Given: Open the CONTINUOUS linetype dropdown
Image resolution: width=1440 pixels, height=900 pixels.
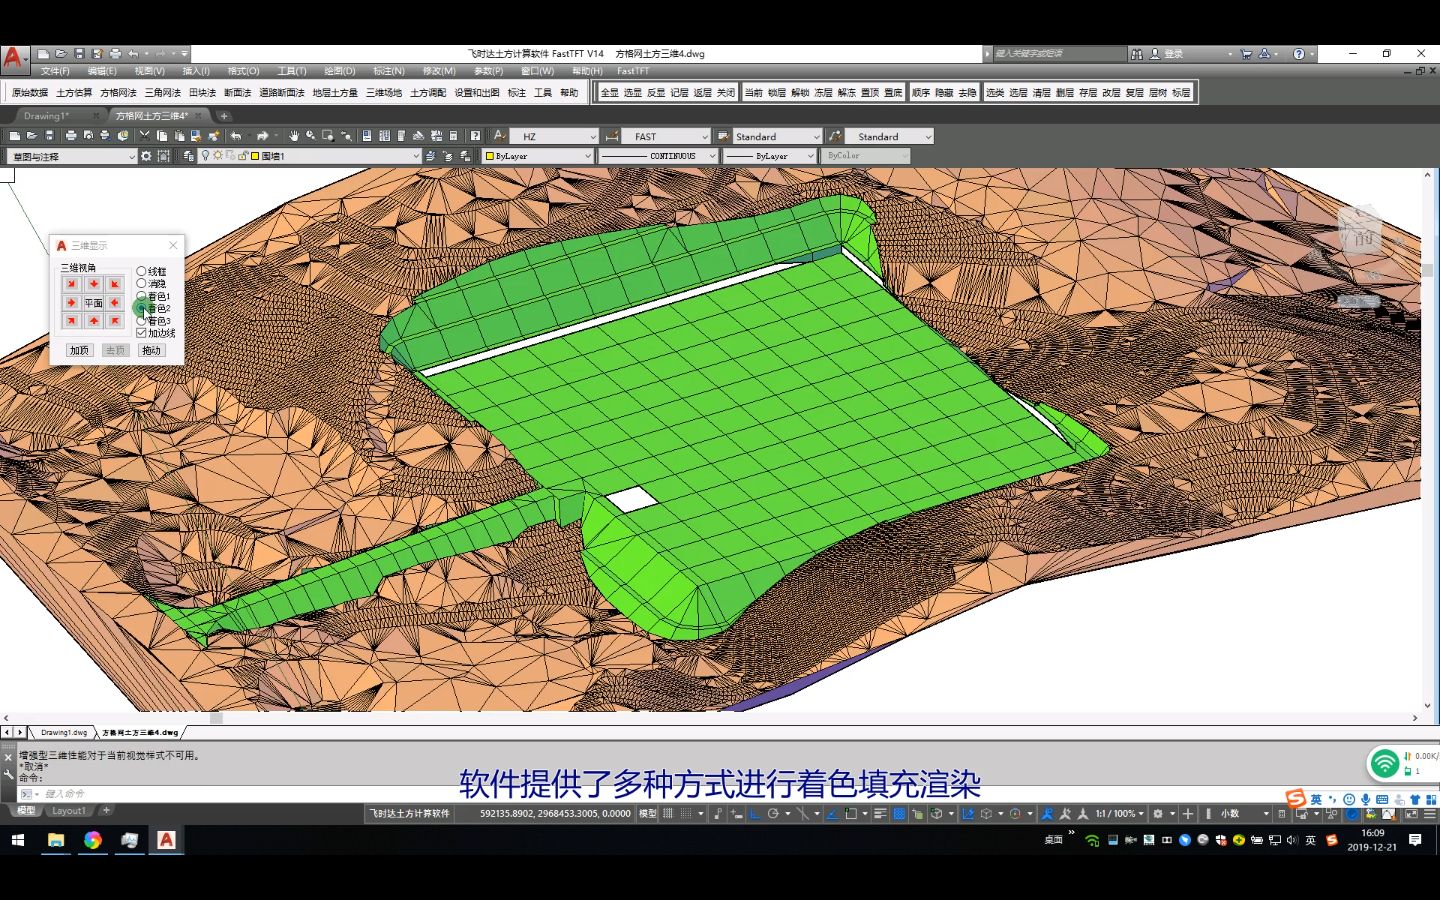Looking at the screenshot, I should click(x=658, y=156).
